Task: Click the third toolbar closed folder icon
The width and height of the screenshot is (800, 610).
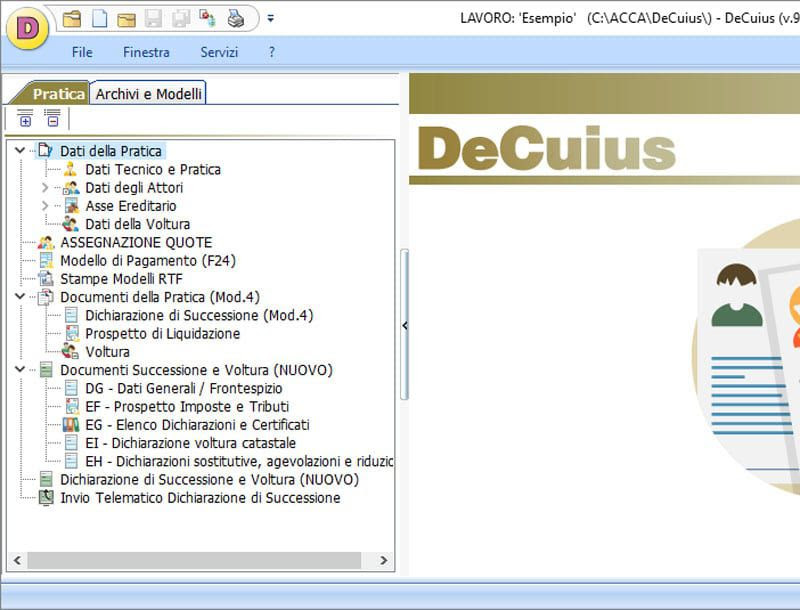Action: (127, 19)
